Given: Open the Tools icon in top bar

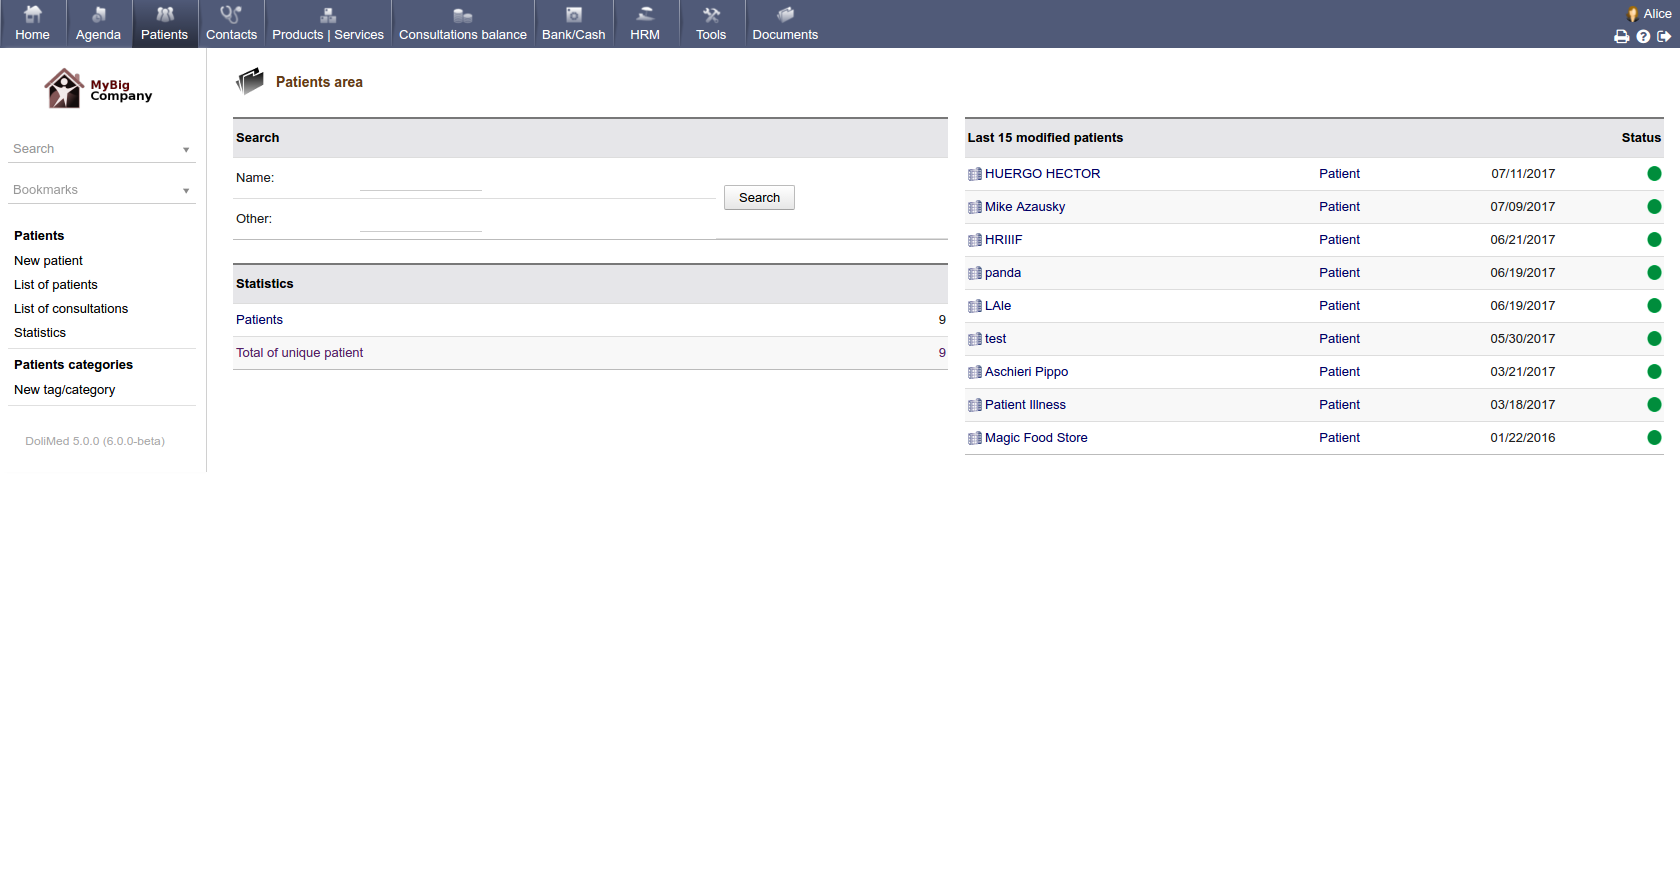Looking at the screenshot, I should (711, 15).
